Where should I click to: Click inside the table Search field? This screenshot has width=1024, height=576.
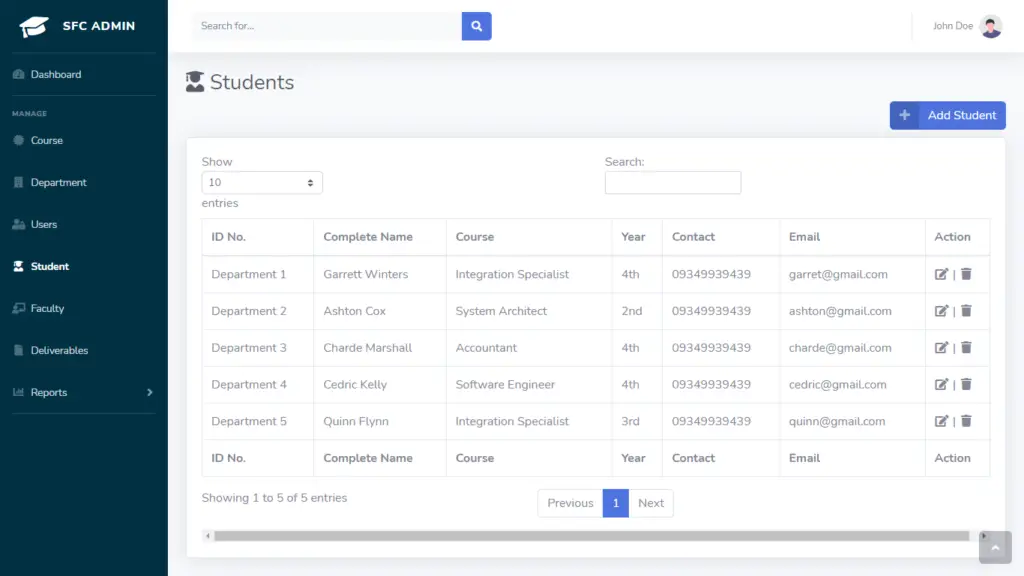coord(672,182)
